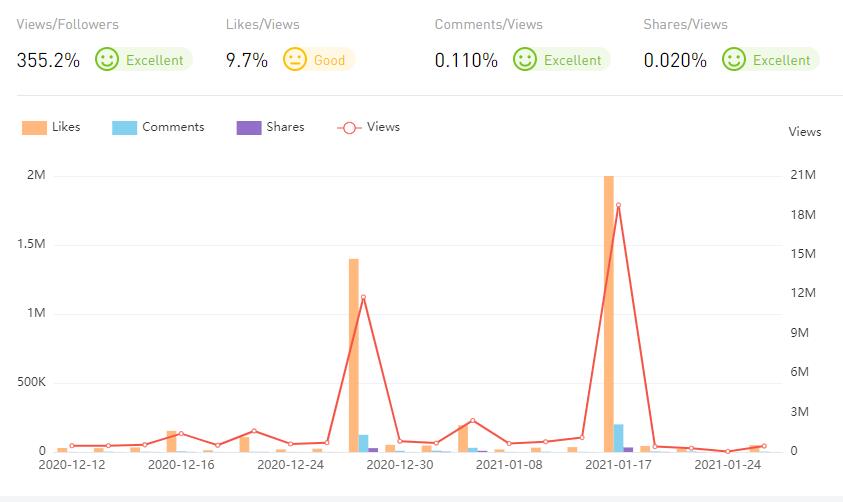
Task: Click the Comments/Views Excellent smiley icon
Action: pos(525,60)
